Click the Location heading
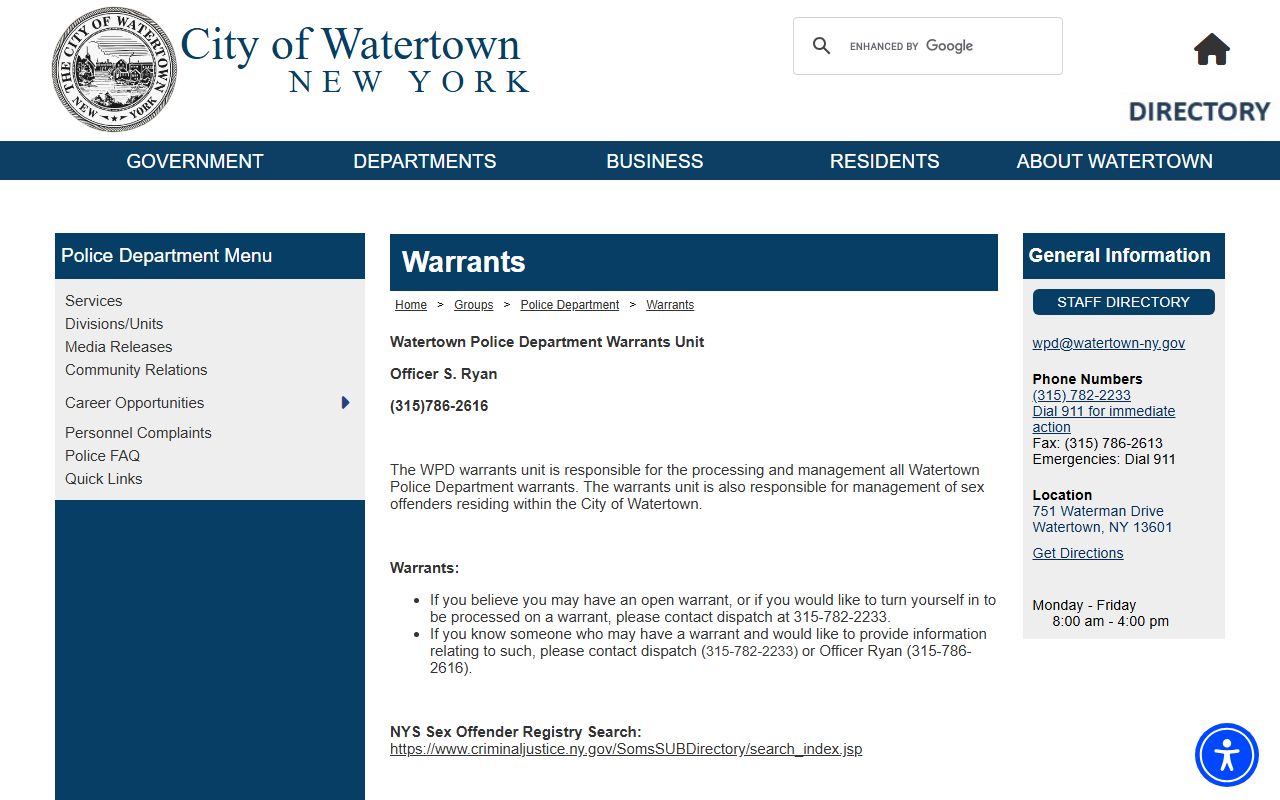 [1062, 495]
